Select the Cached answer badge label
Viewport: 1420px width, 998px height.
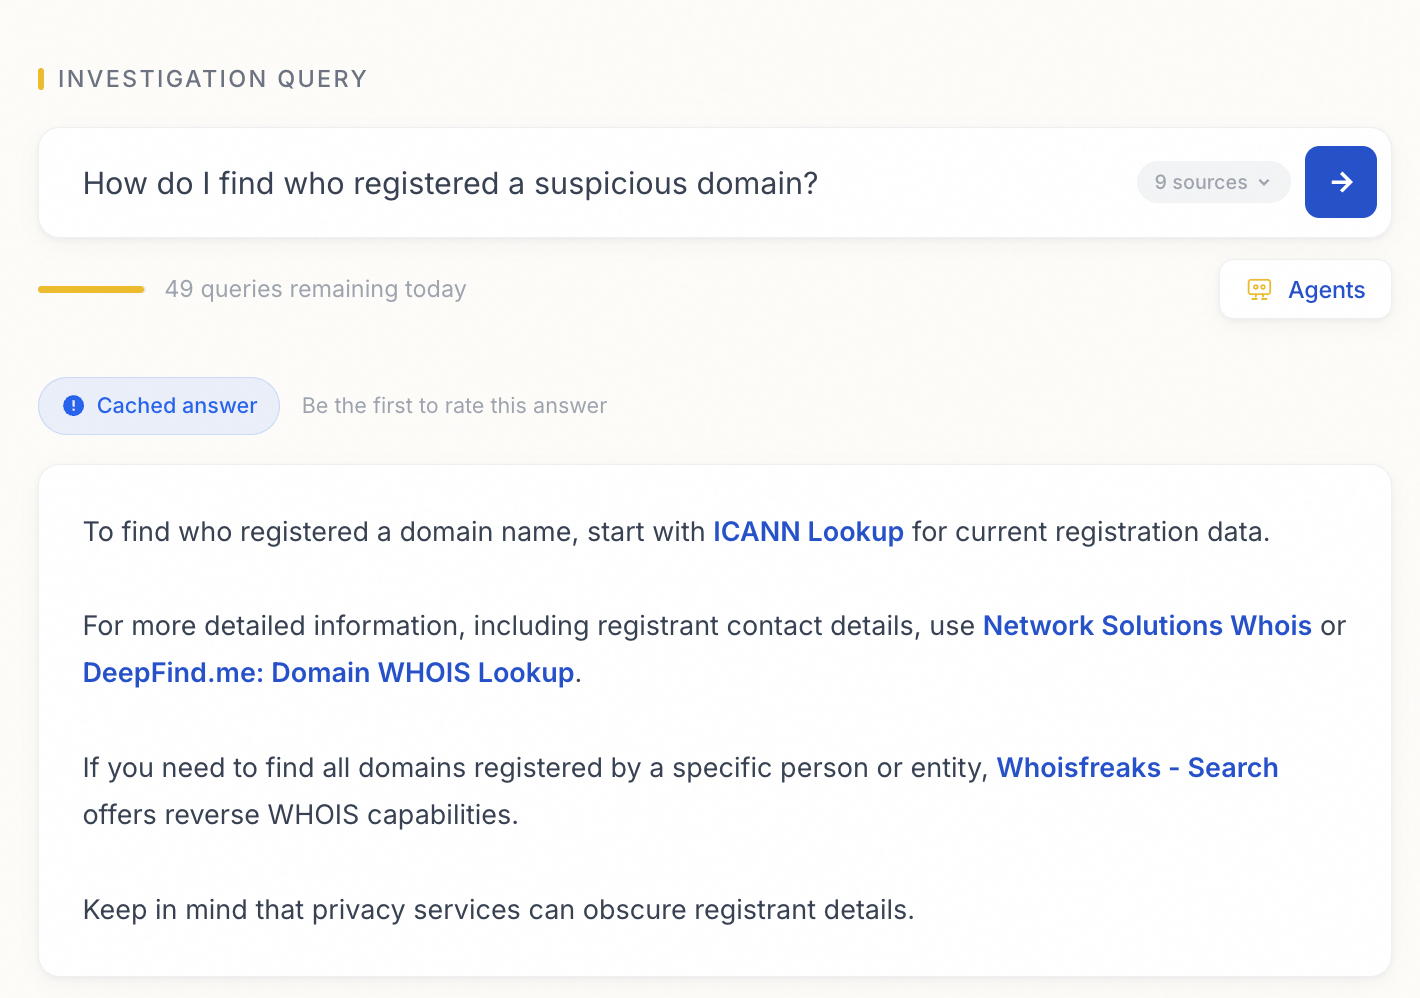click(x=177, y=406)
